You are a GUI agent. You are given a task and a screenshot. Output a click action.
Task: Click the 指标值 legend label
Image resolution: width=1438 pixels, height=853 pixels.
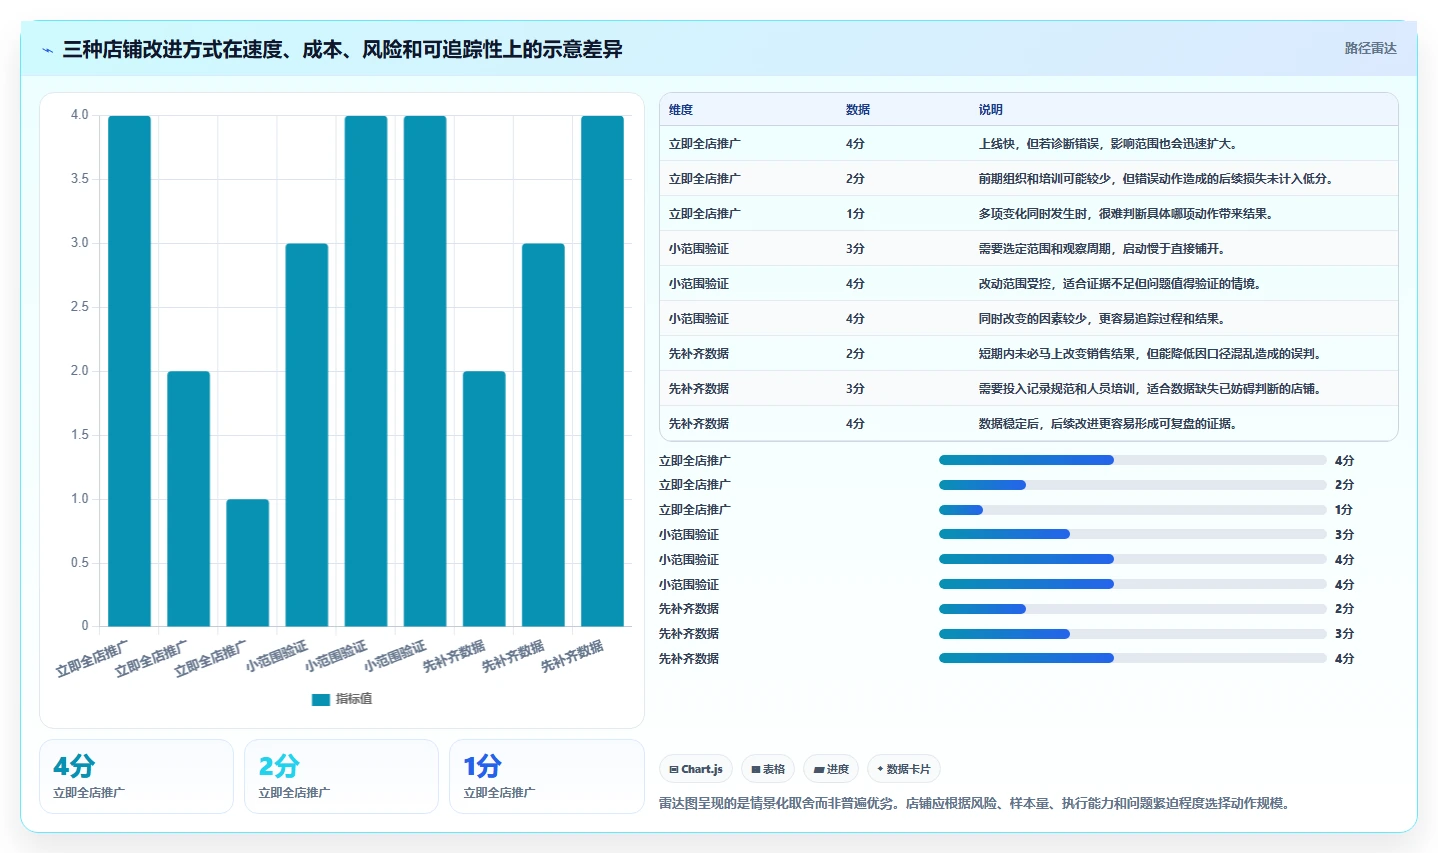tap(354, 699)
